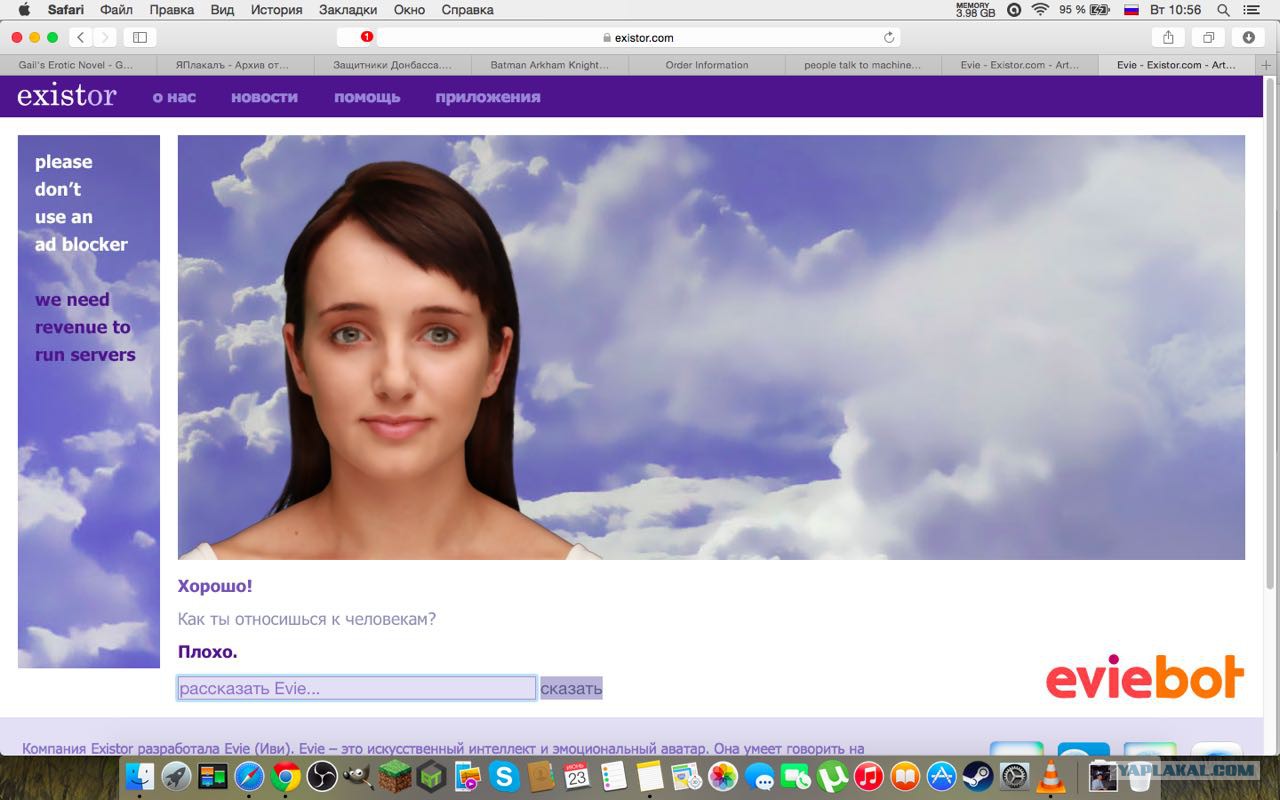The height and width of the screenshot is (800, 1280).
Task: Open Launchpad from the Dock
Action: pyautogui.click(x=177, y=776)
